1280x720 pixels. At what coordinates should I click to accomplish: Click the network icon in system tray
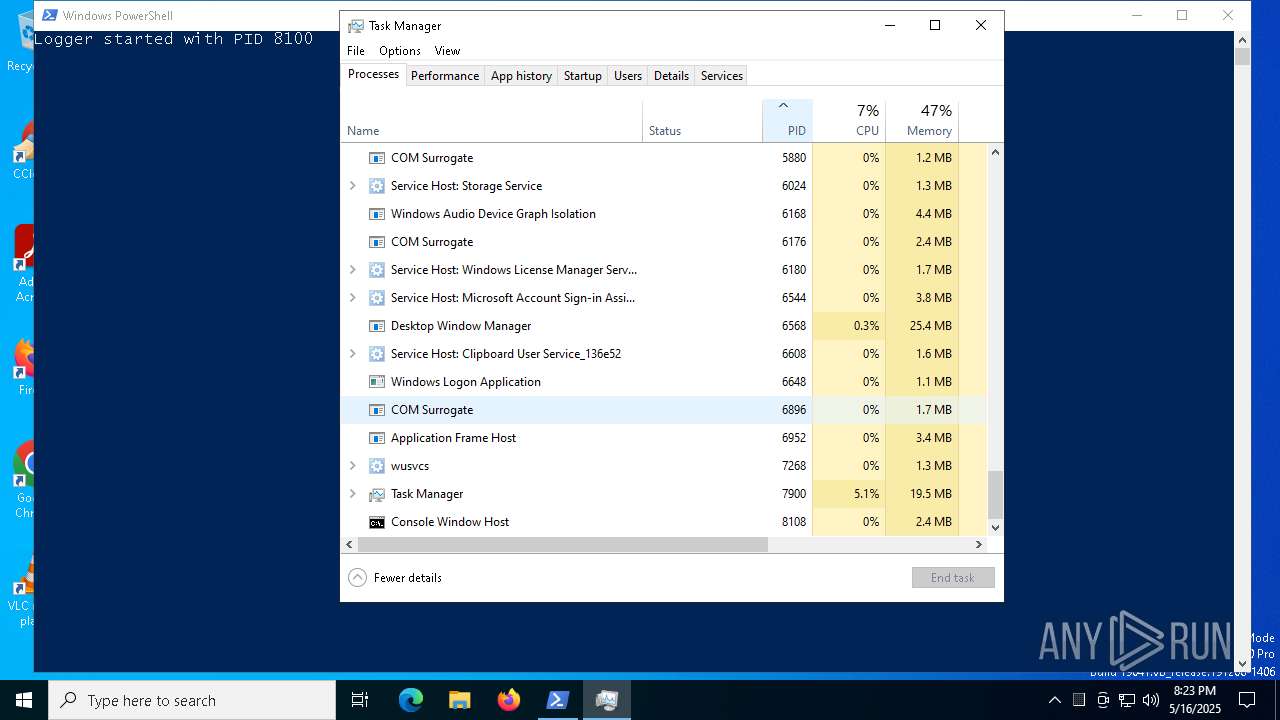(1127, 700)
